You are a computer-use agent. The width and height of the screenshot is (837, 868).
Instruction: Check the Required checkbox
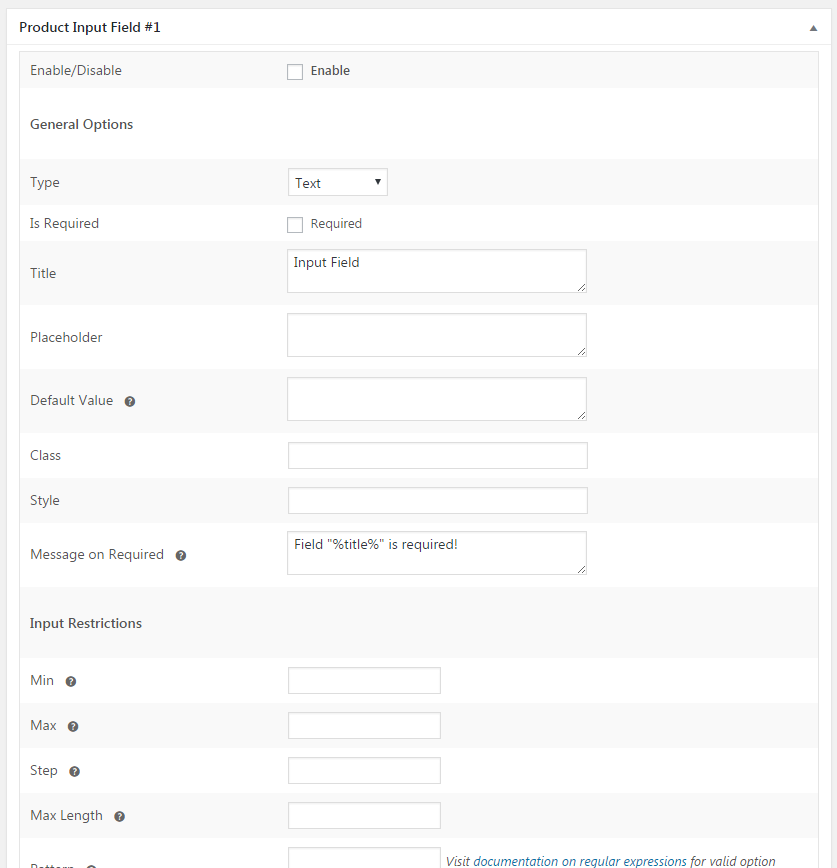295,224
